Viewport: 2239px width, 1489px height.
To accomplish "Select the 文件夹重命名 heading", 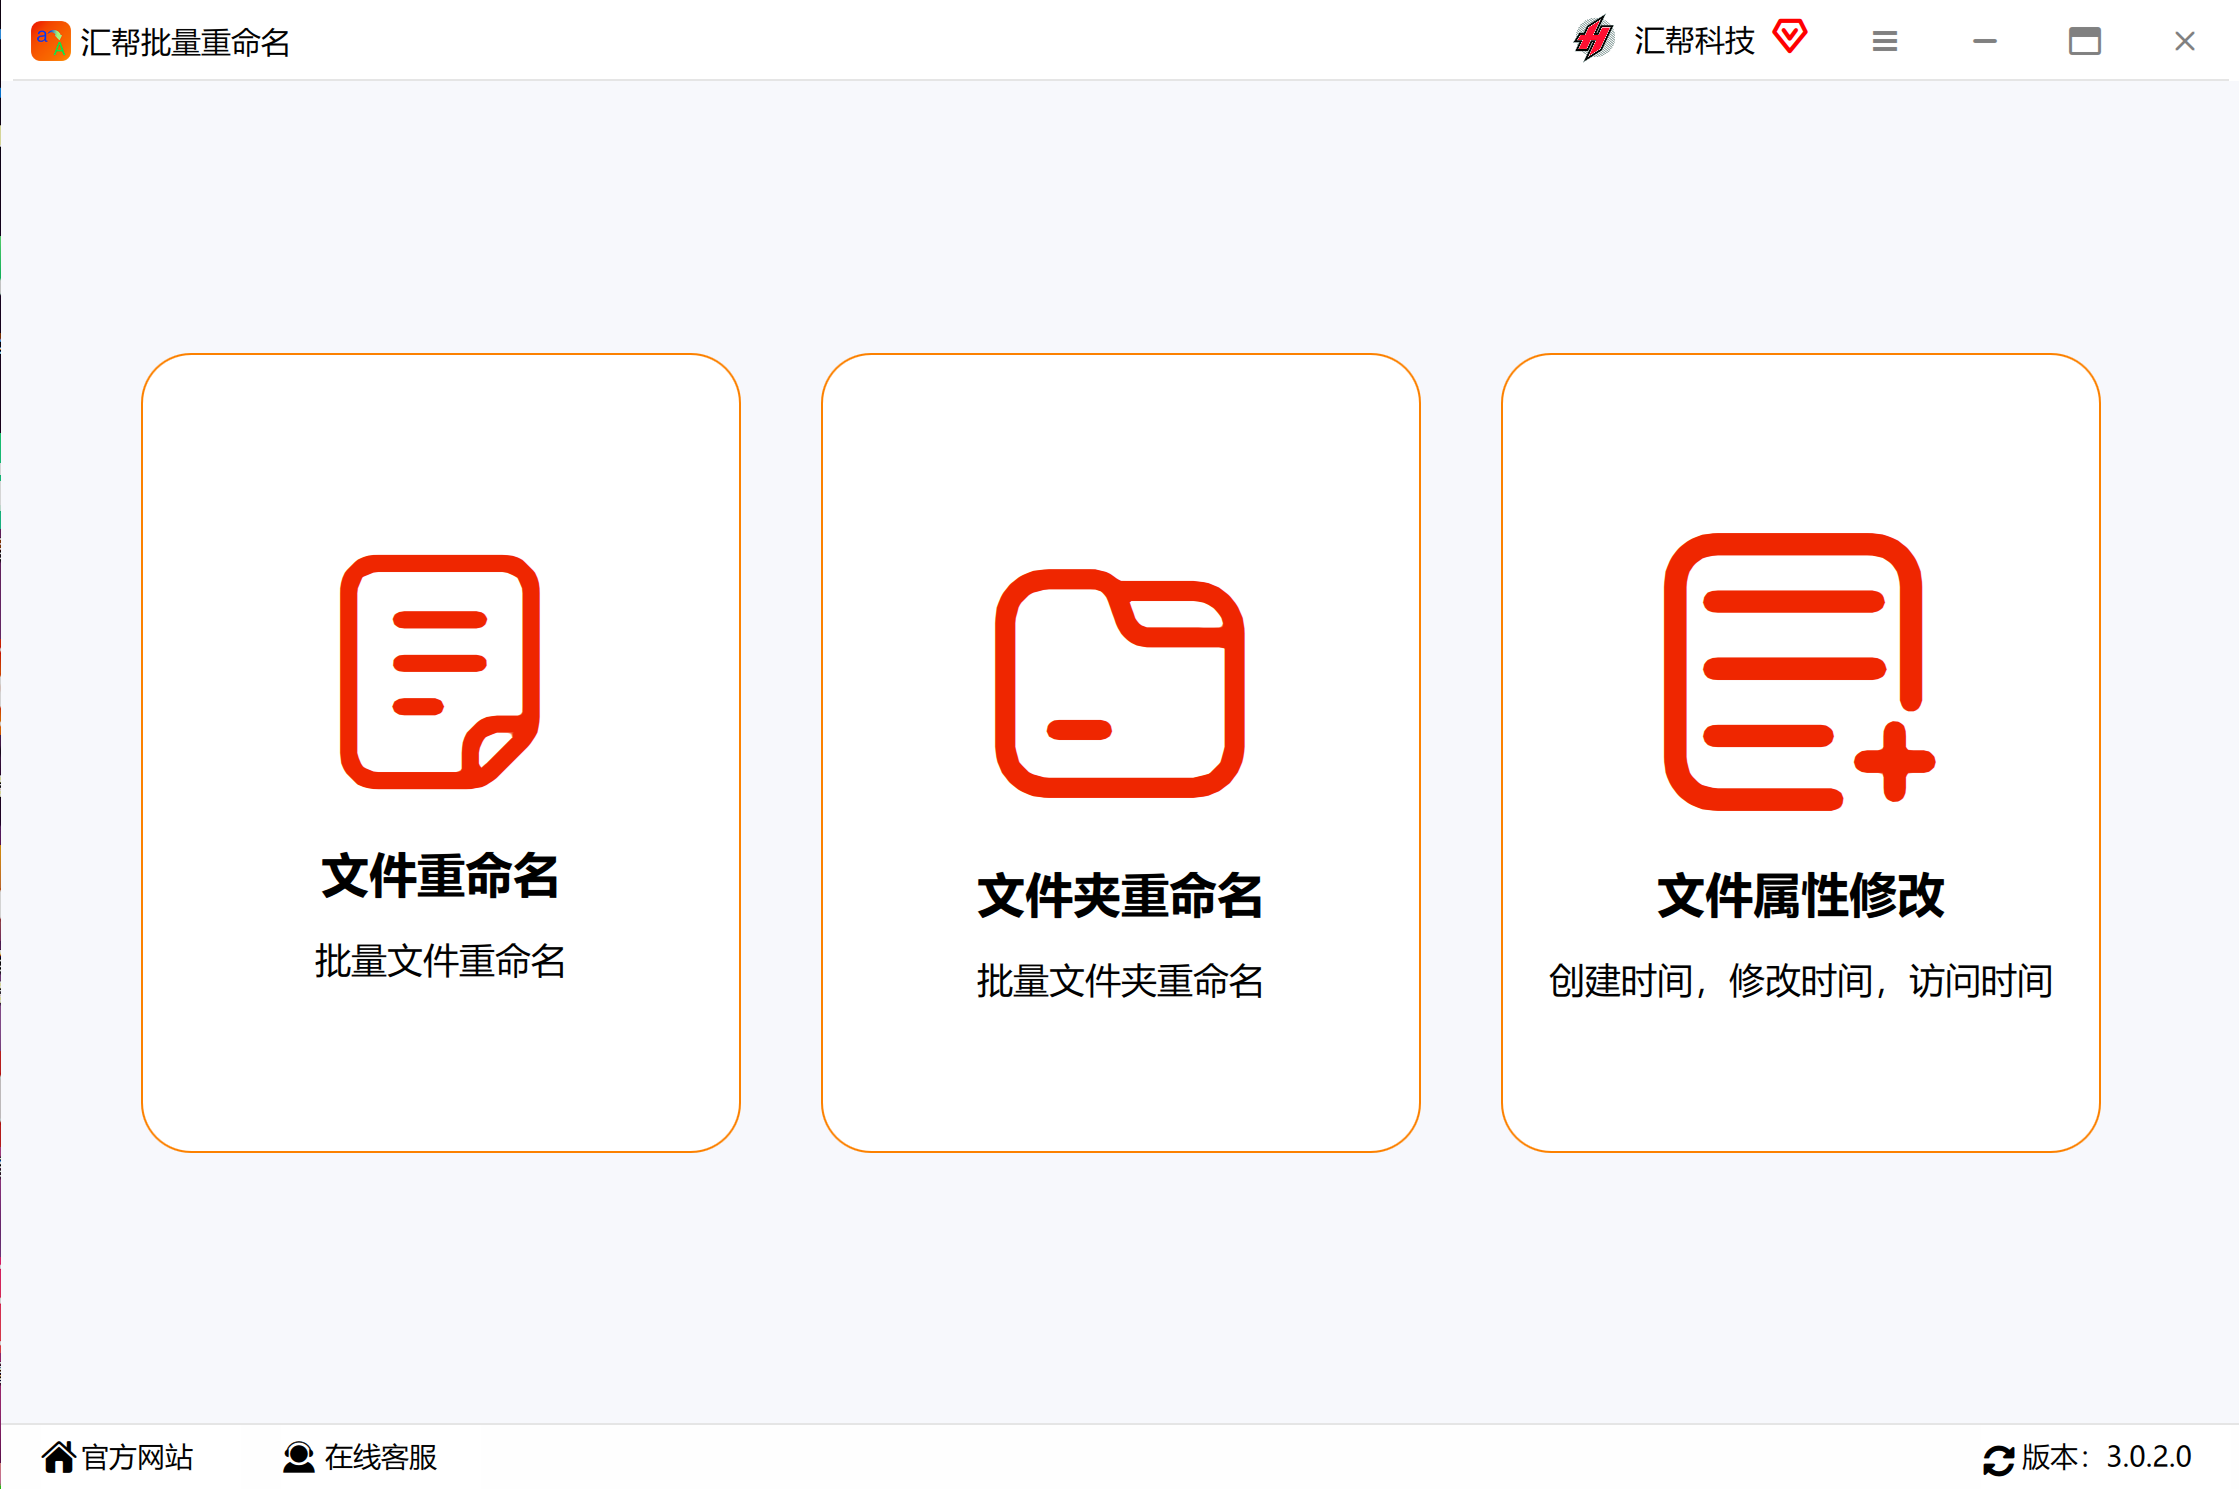I will click(1119, 896).
